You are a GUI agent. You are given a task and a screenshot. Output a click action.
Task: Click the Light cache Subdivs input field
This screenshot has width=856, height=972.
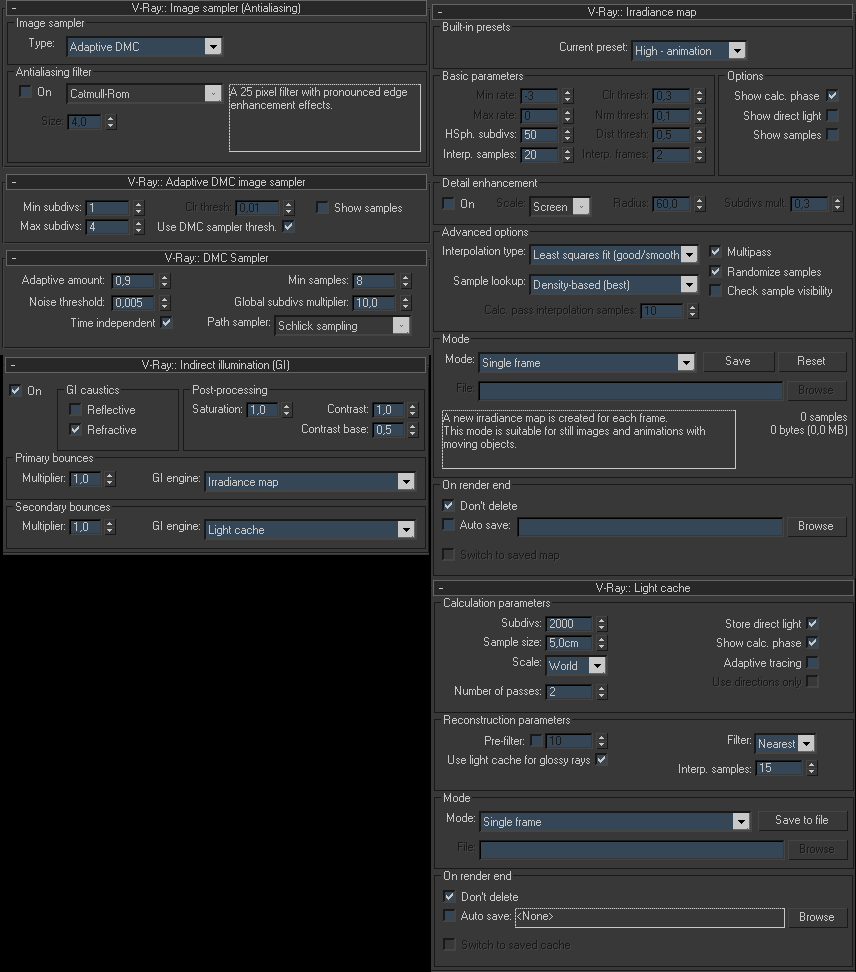569,624
